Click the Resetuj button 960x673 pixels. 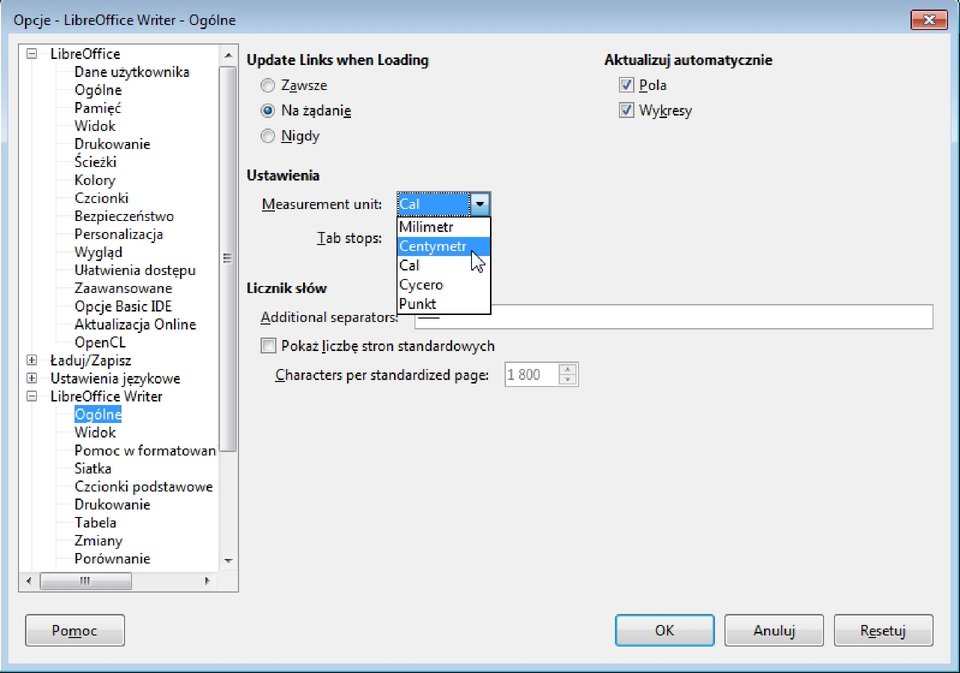pyautogui.click(x=883, y=630)
